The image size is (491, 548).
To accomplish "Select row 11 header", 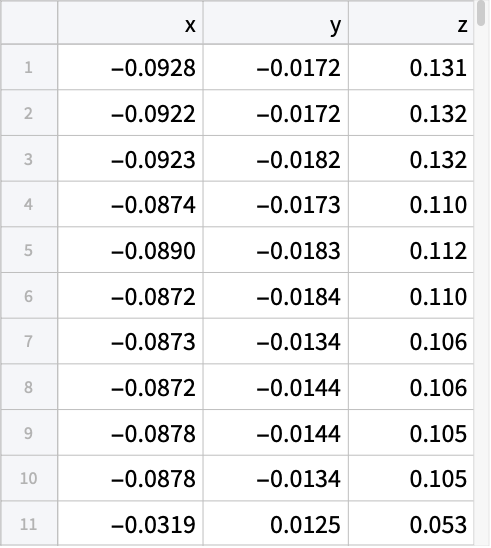I will click(29, 524).
